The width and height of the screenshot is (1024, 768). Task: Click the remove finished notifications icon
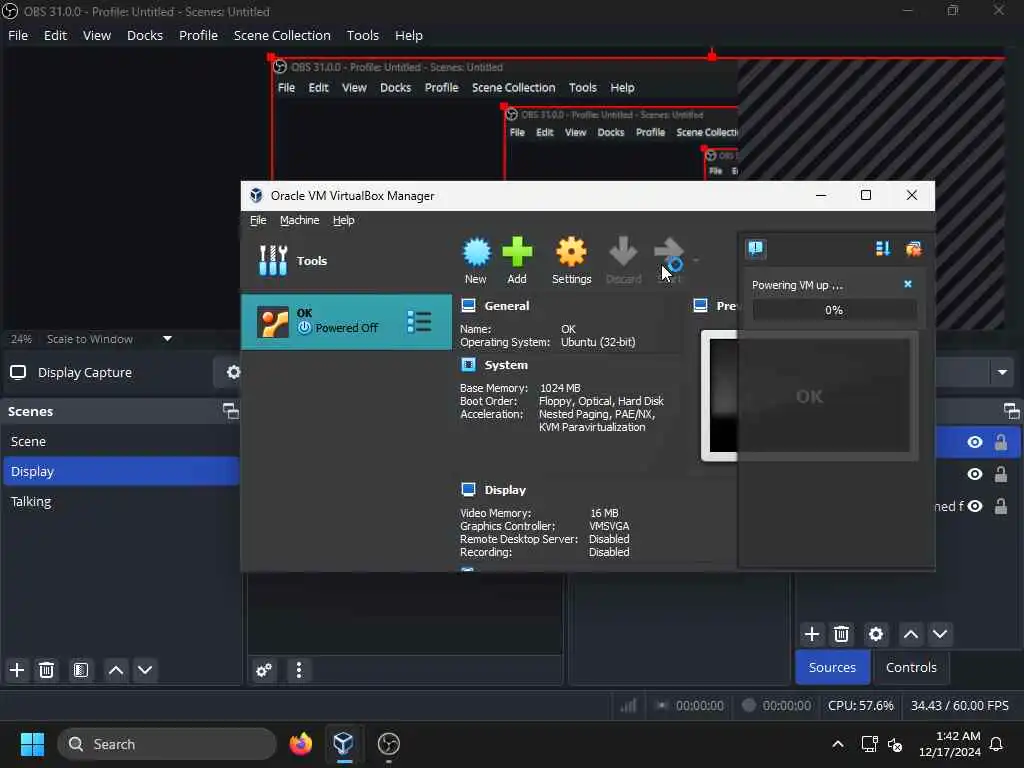914,248
